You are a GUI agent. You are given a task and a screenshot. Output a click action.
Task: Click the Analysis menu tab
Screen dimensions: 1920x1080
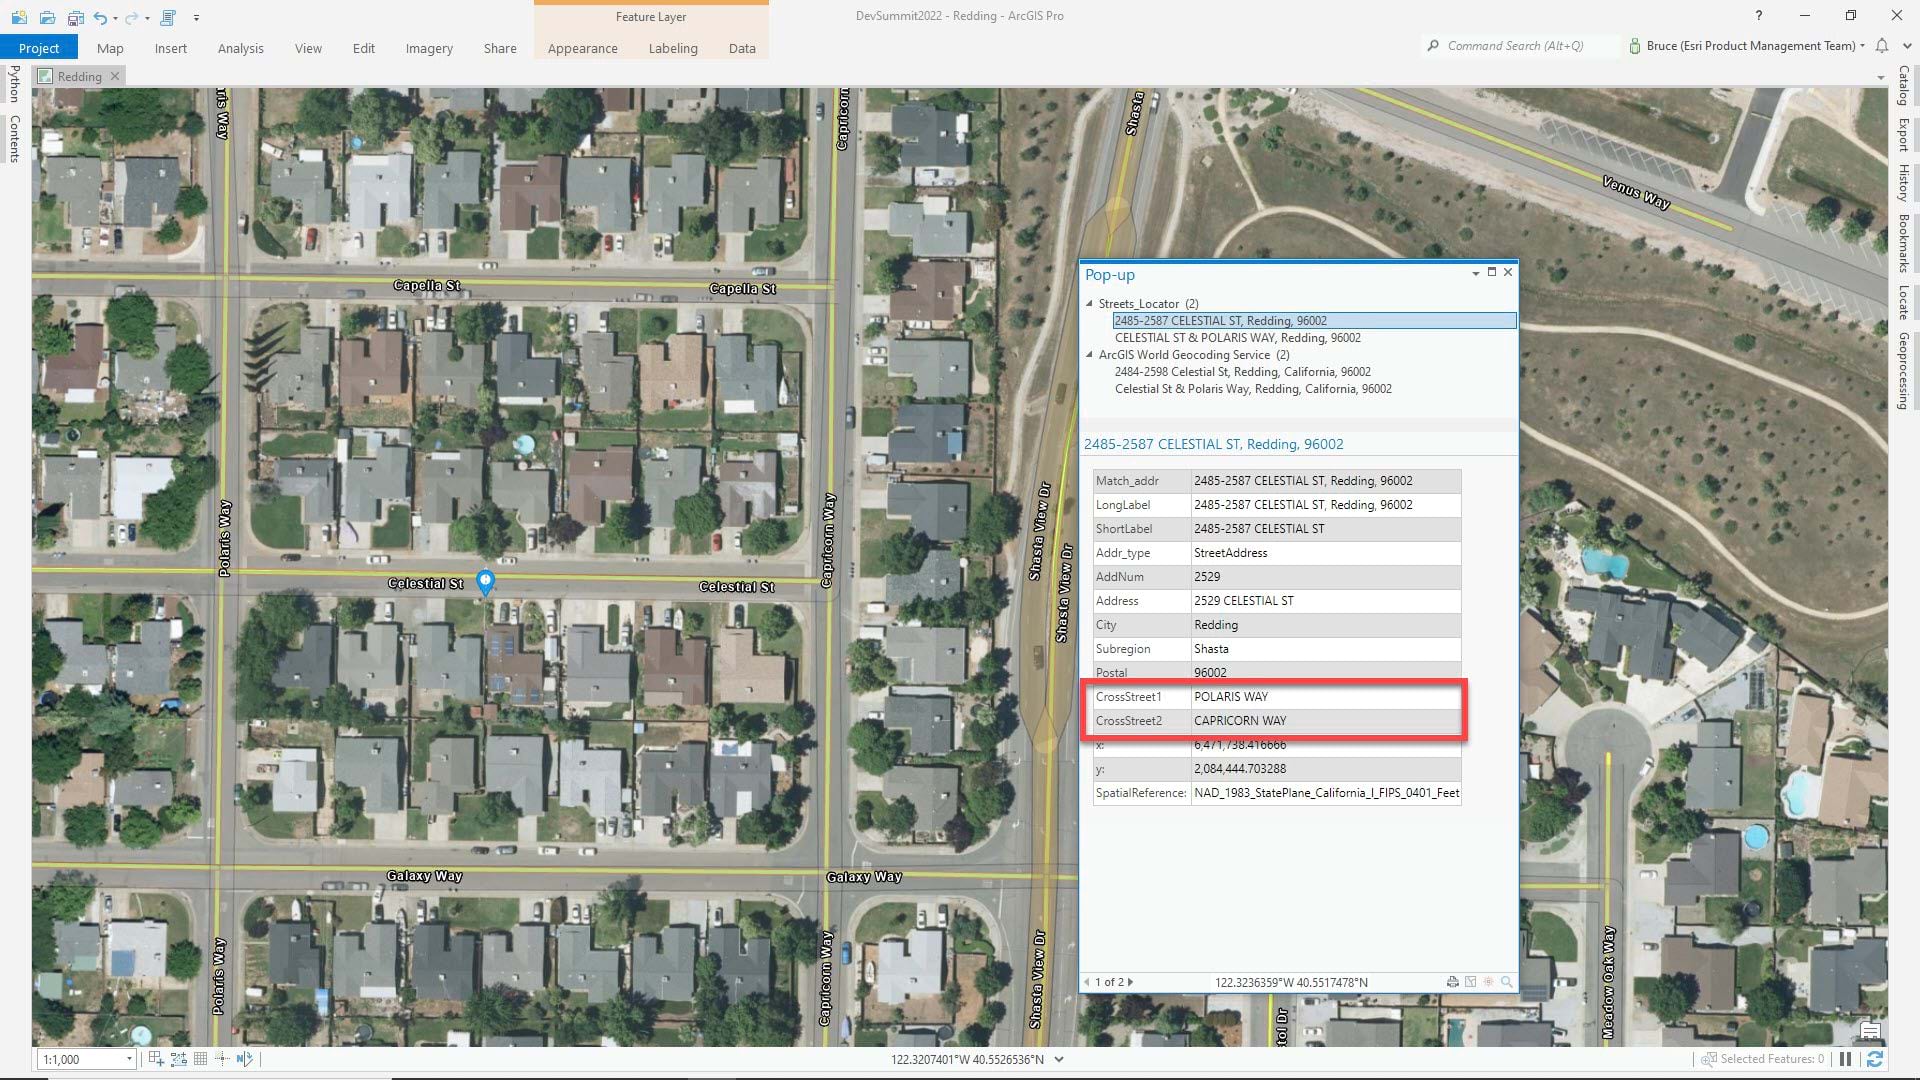239,49
